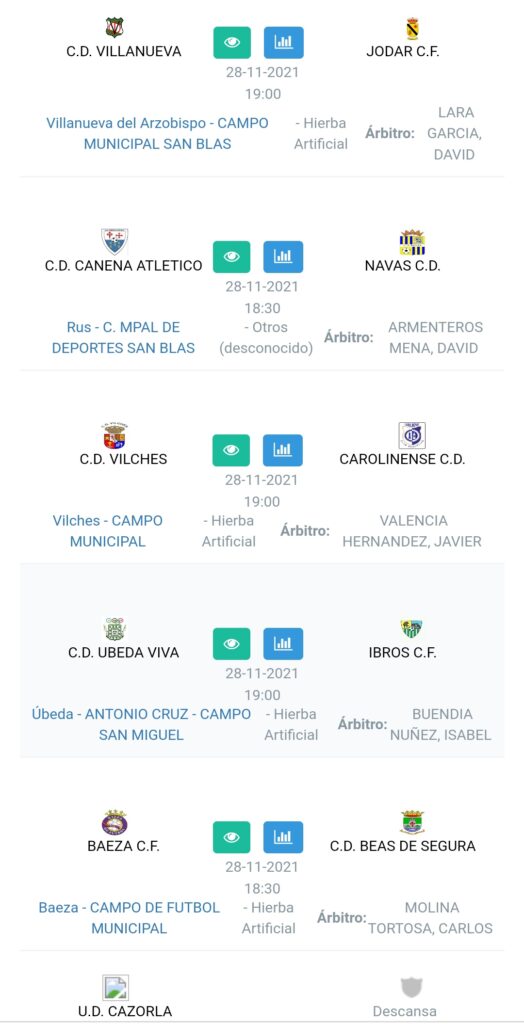Select the Navas C.D. team crest
The height and width of the screenshot is (1024, 524).
(x=412, y=242)
